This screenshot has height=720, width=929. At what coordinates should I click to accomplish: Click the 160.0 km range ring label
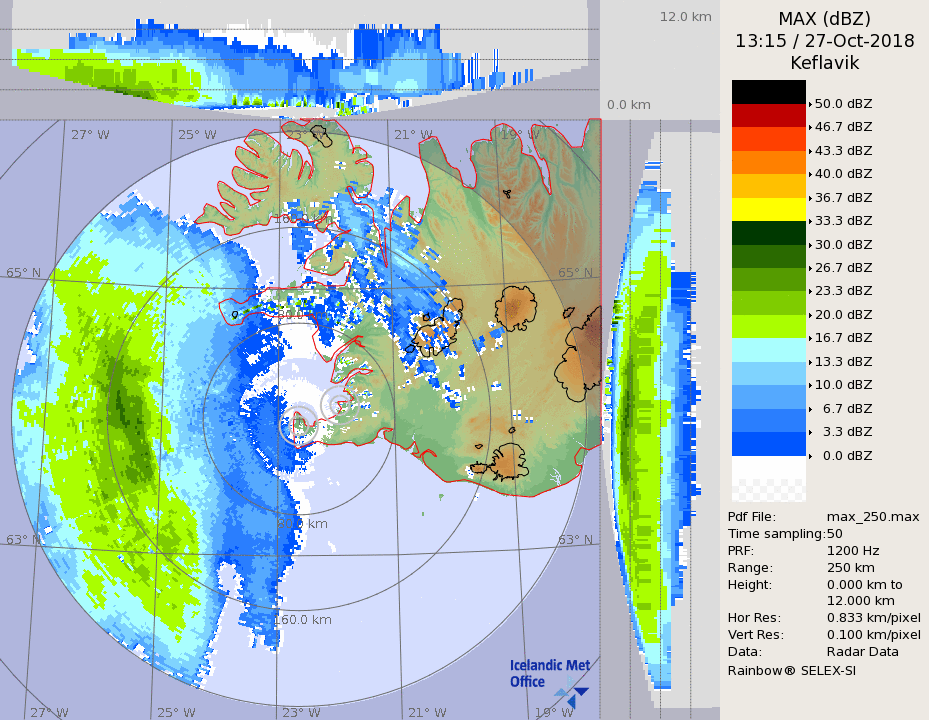302,619
